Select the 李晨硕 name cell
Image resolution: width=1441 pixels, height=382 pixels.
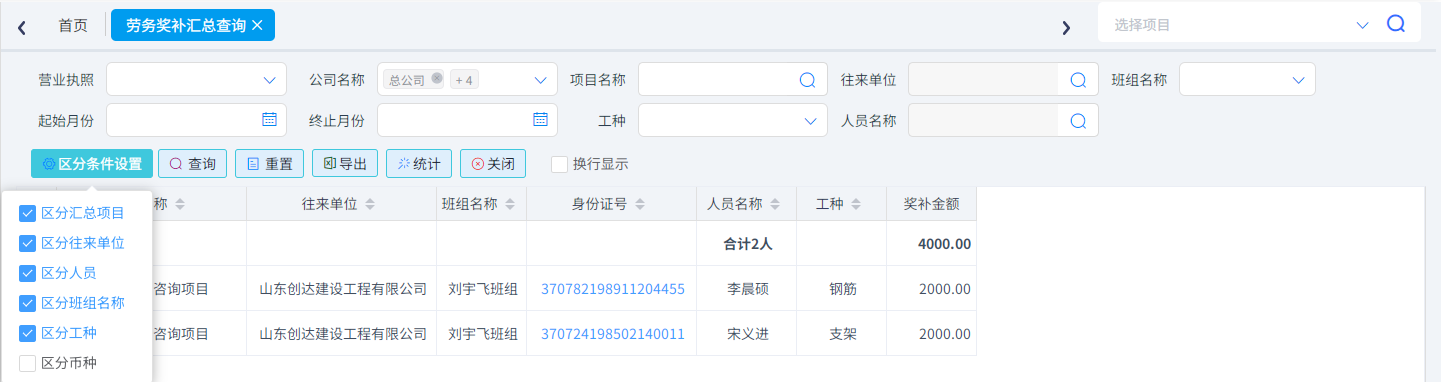tap(748, 289)
